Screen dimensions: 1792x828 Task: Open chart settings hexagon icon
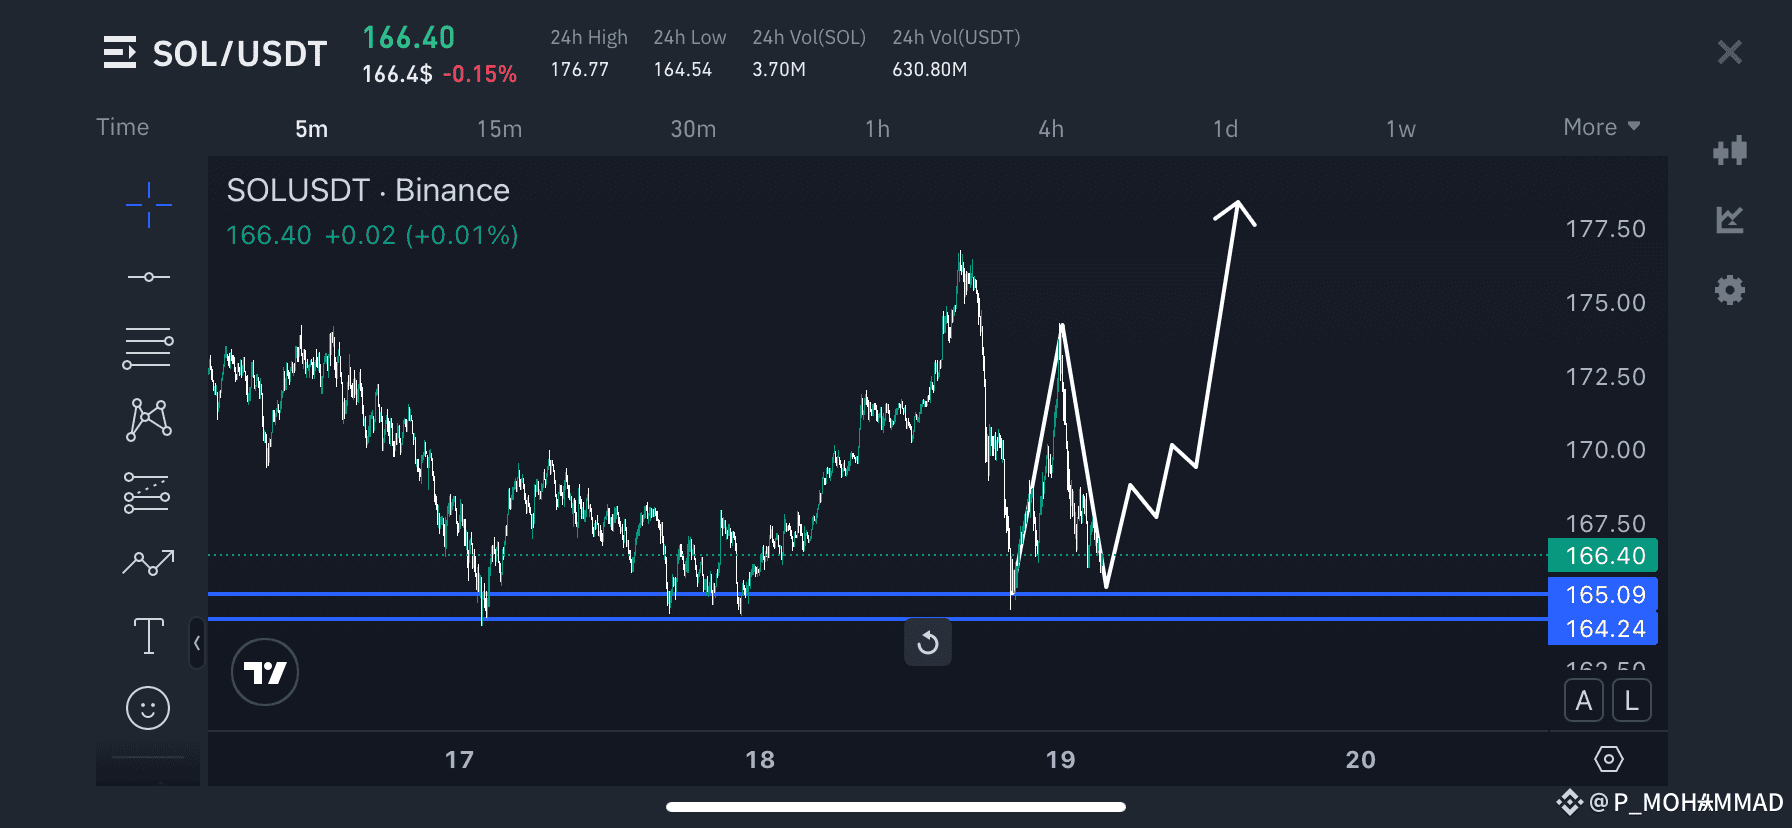coord(1608,759)
